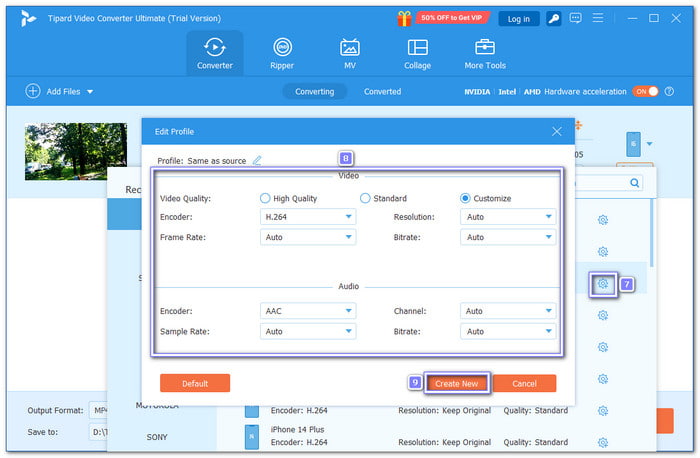Click the pencil icon to rename profile
This screenshot has width=700, height=458.
pos(257,160)
